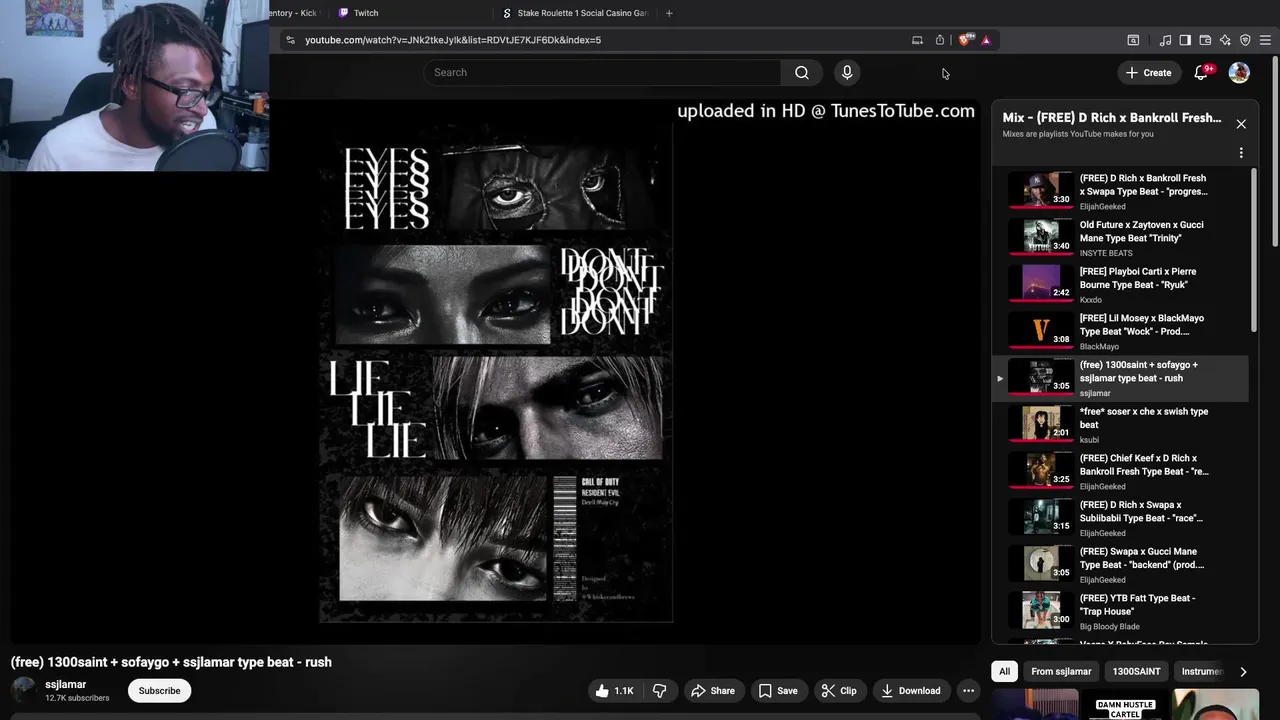This screenshot has width=1280, height=720.
Task: Switch to the Twitch tab
Action: tap(366, 13)
